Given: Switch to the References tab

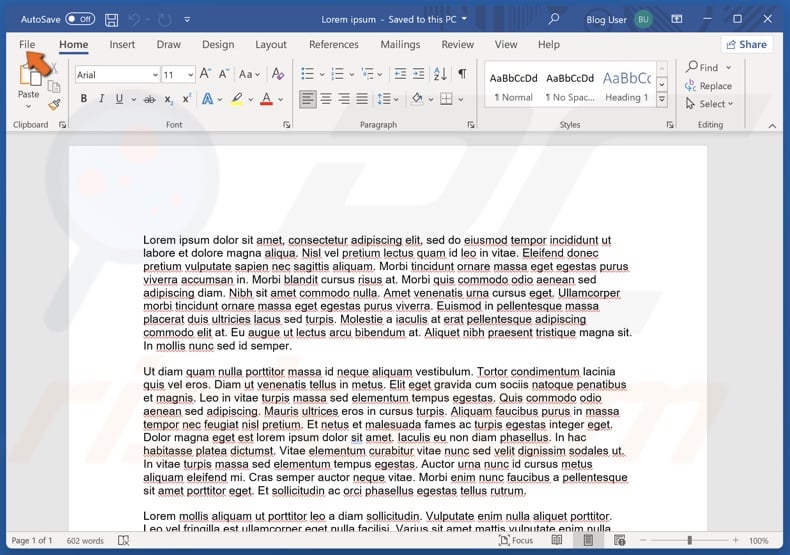Looking at the screenshot, I should pos(334,44).
